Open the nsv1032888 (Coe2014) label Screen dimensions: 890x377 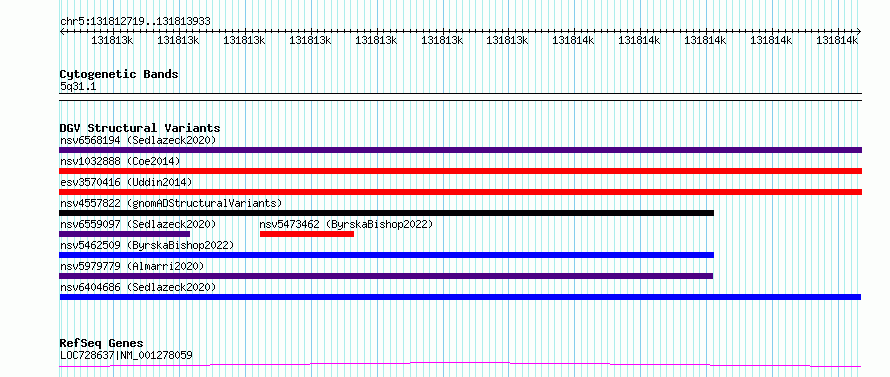click(120, 161)
